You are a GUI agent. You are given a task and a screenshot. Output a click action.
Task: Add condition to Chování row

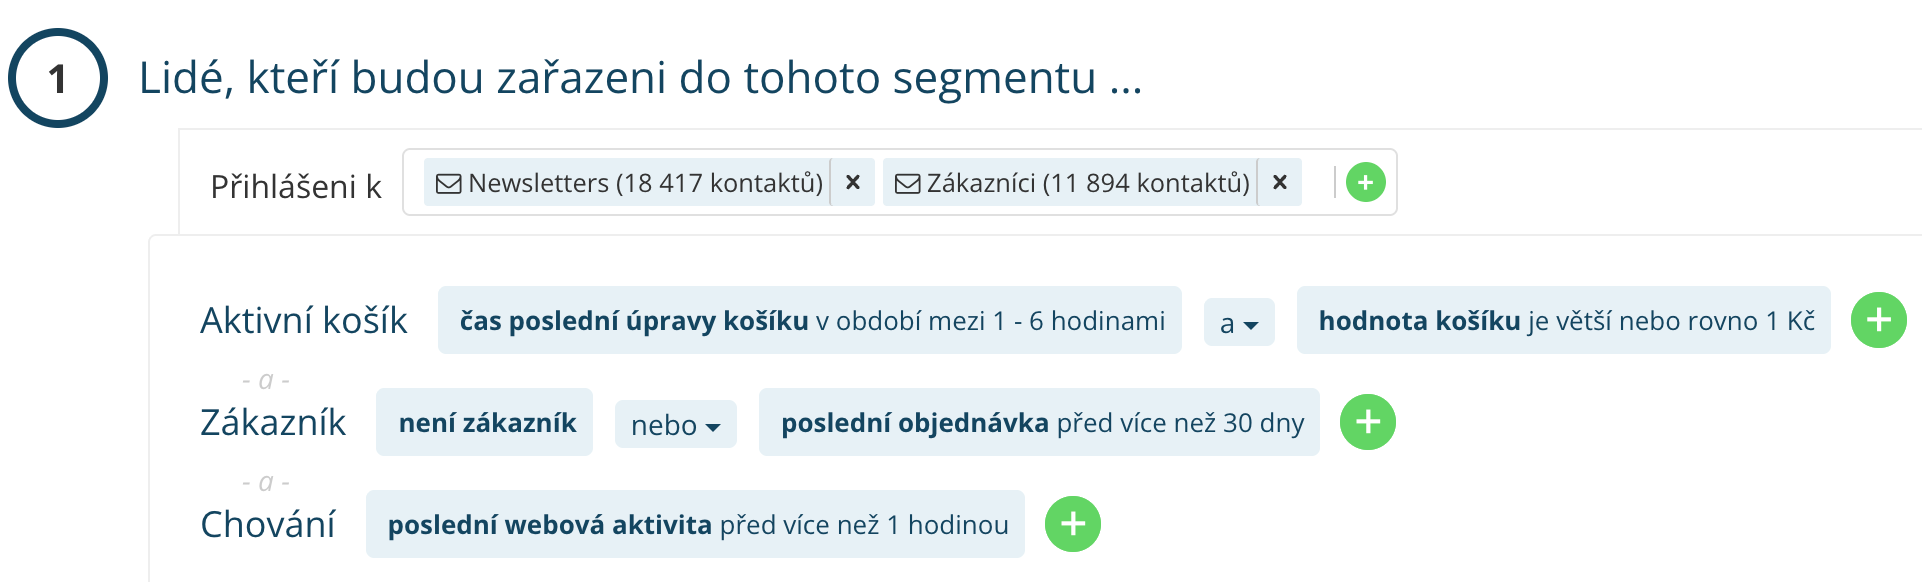[1072, 524]
